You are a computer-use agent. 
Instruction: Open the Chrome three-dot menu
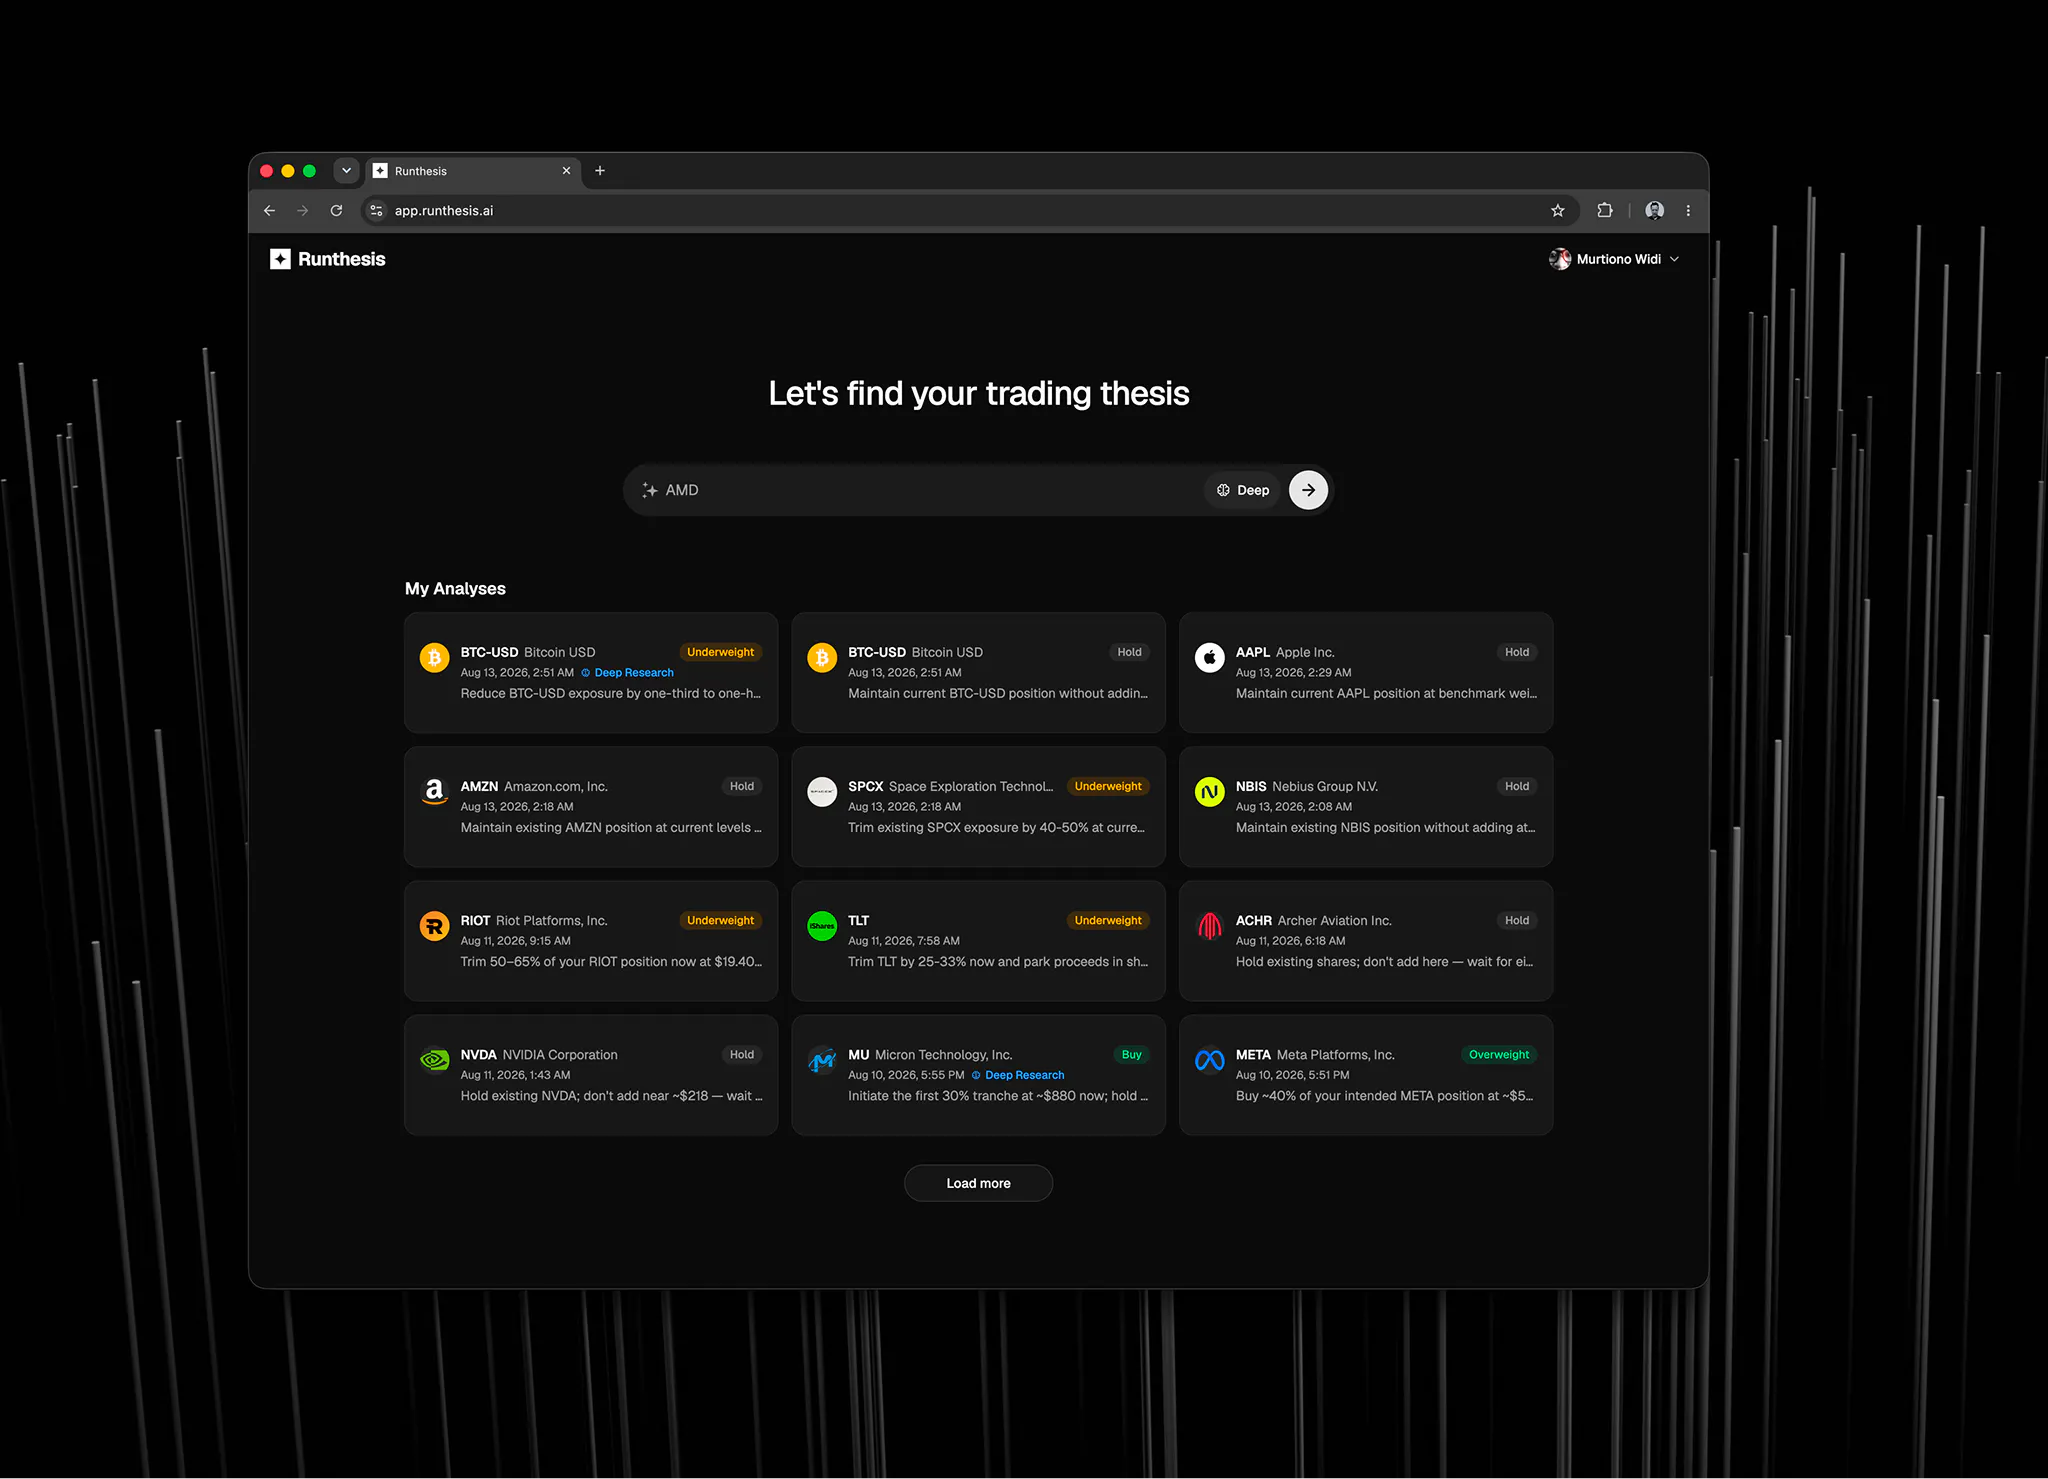tap(1688, 211)
